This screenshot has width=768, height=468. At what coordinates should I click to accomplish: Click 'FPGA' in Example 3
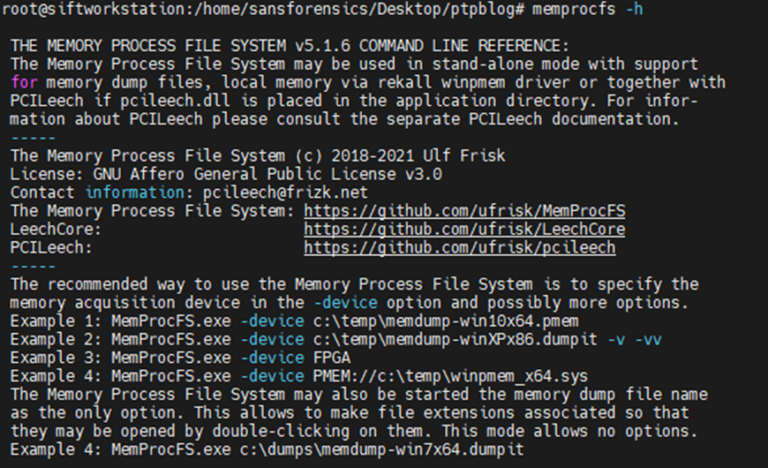pyautogui.click(x=332, y=358)
